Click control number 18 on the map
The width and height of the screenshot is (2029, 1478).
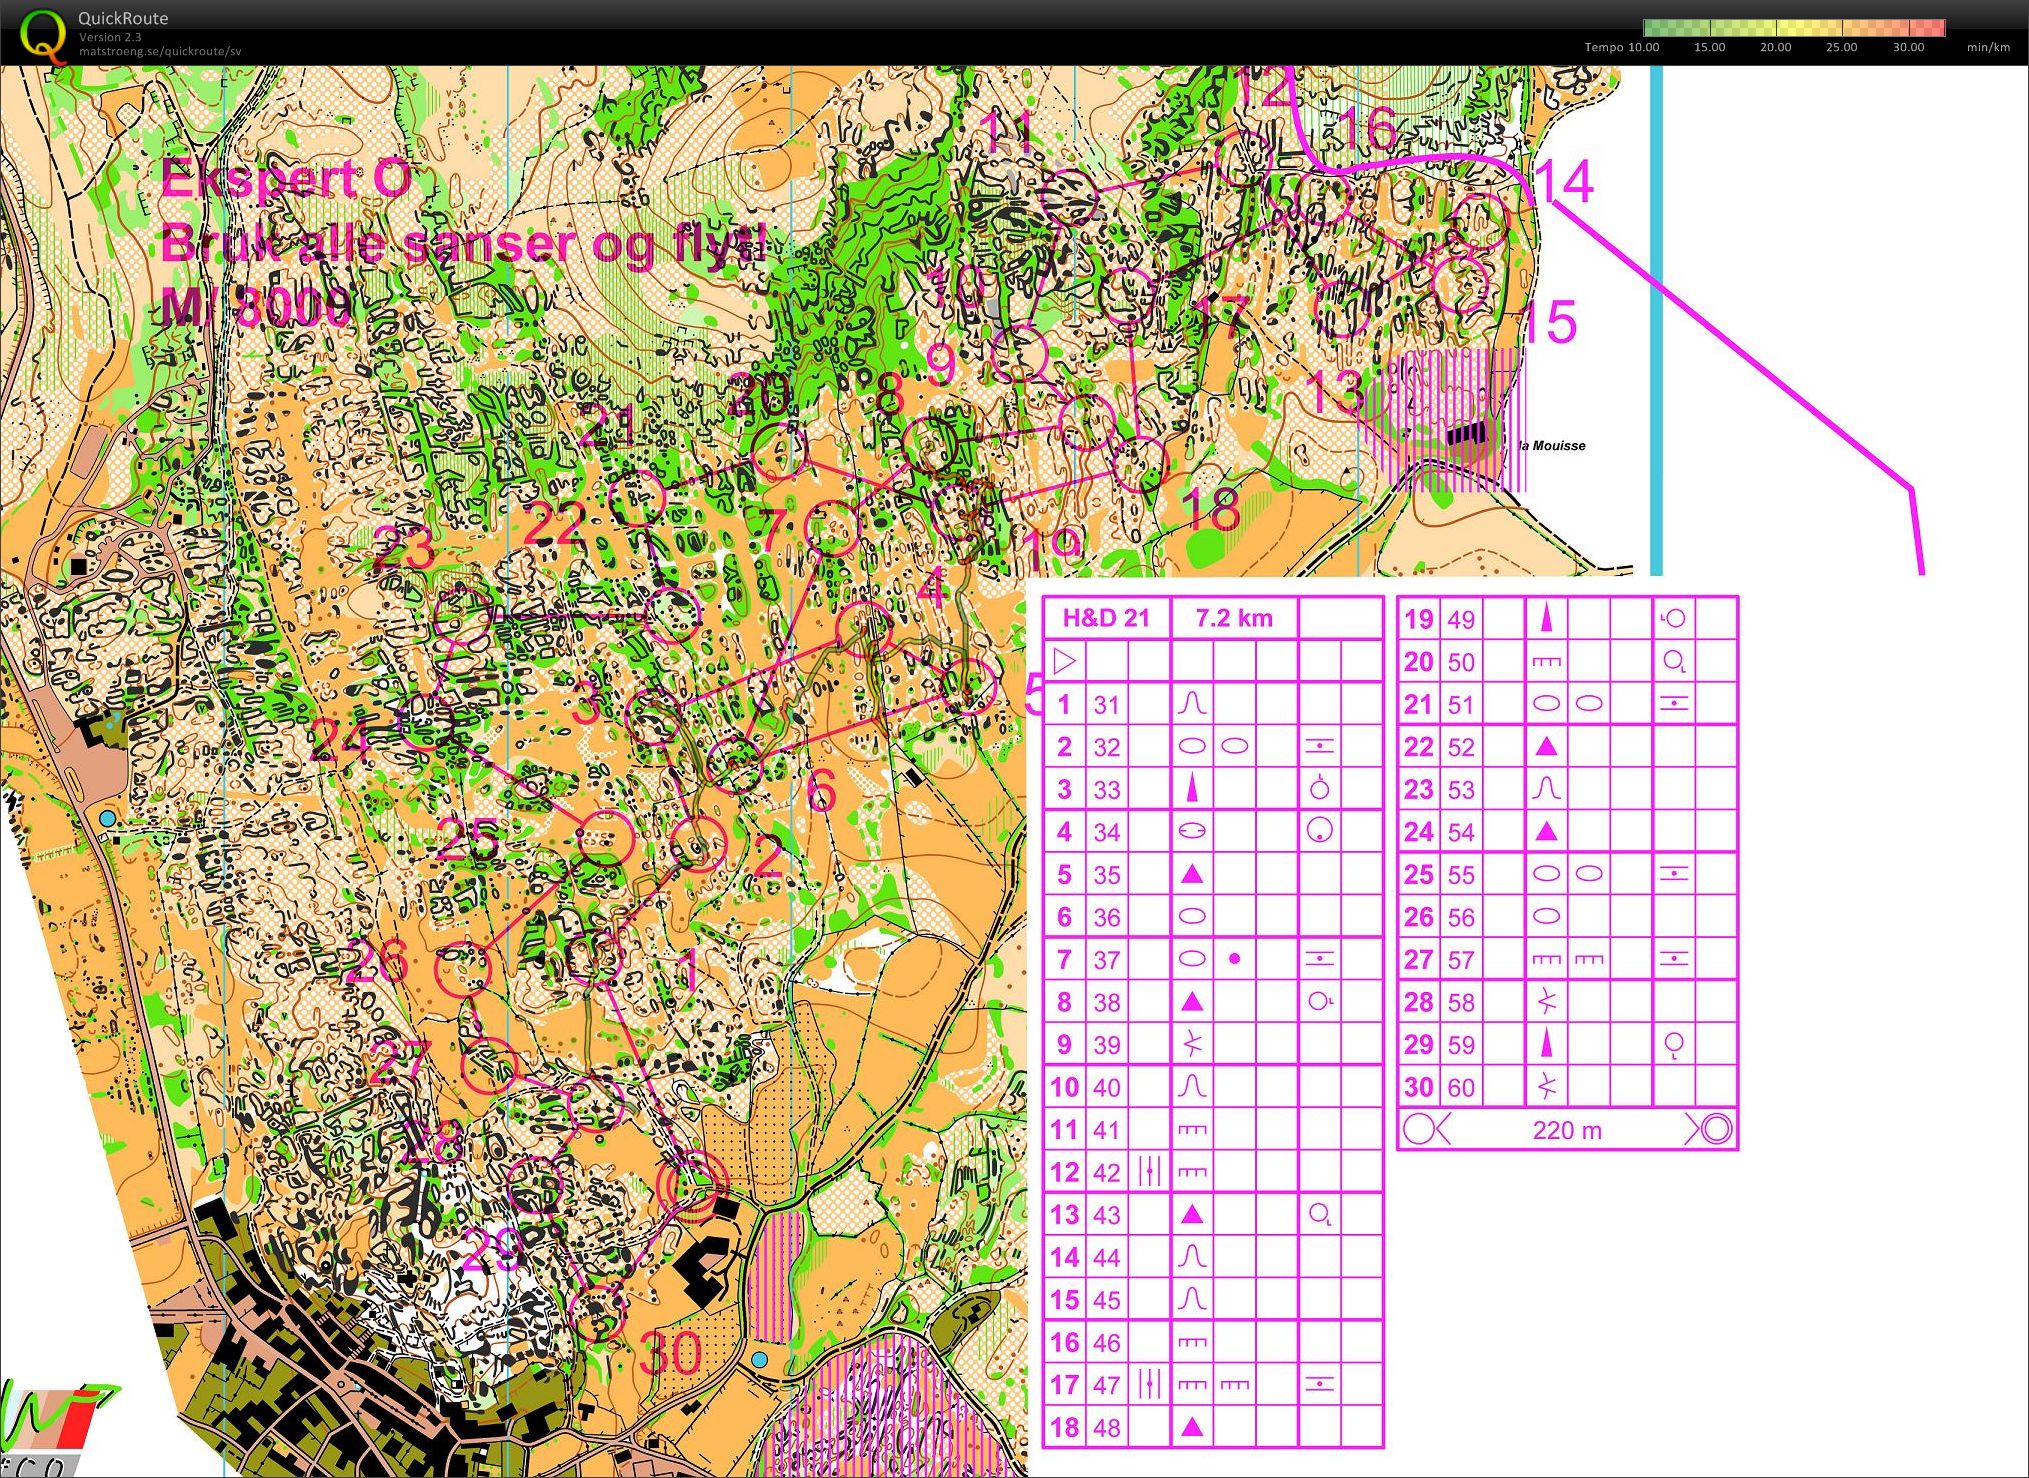[1211, 510]
